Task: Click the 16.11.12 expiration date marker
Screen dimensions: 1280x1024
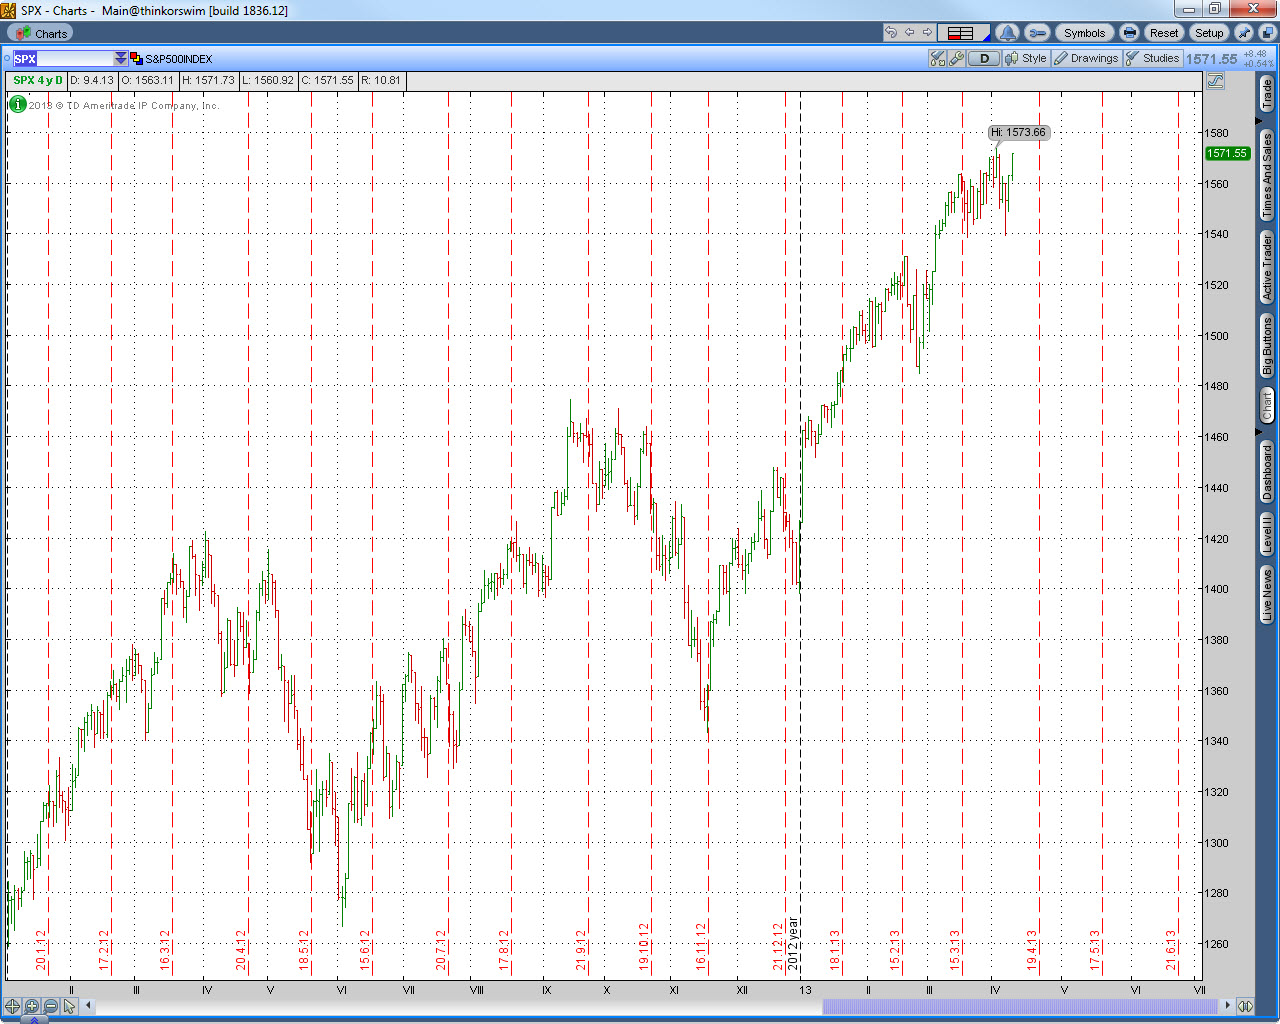Action: coord(701,946)
